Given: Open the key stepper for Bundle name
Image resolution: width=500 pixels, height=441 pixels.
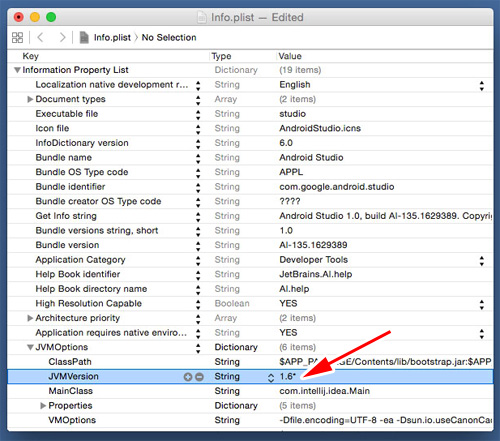Looking at the screenshot, I should pyautogui.click(x=198, y=158).
